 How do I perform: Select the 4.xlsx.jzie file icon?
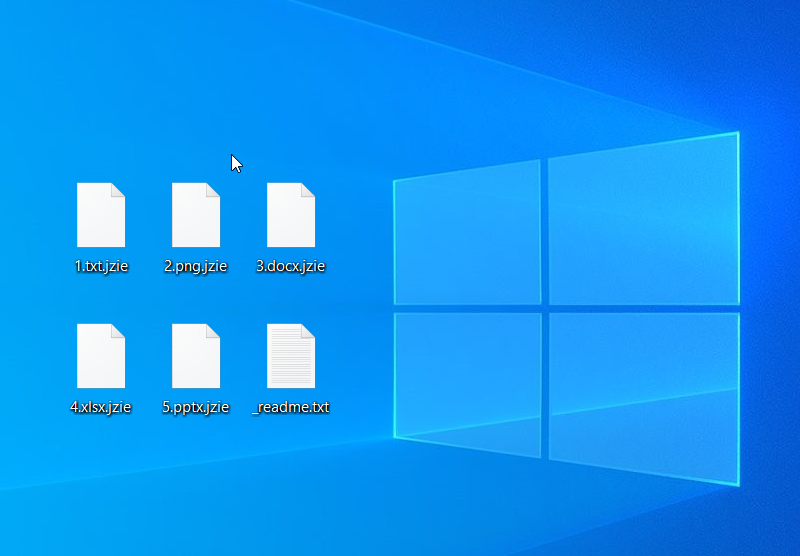tap(101, 356)
